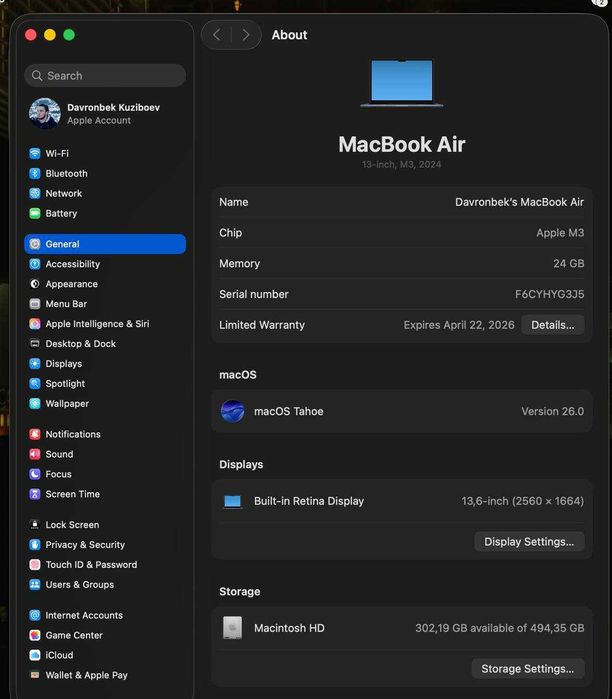Click the 13,6-inch (2560 × 1664) value
Screen dimensions: 612x699
pyautogui.click(x=523, y=501)
